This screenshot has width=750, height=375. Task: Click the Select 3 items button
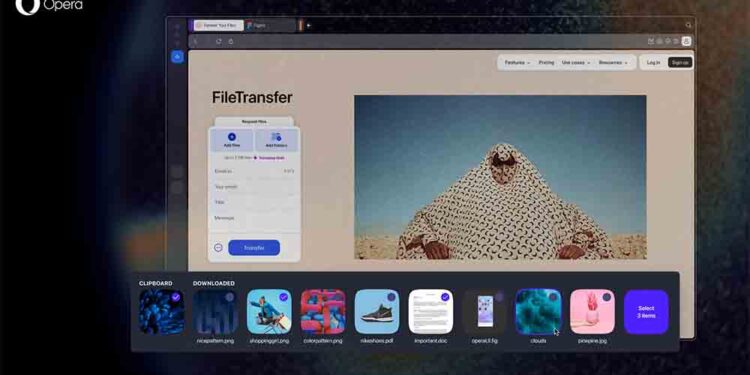[646, 312]
